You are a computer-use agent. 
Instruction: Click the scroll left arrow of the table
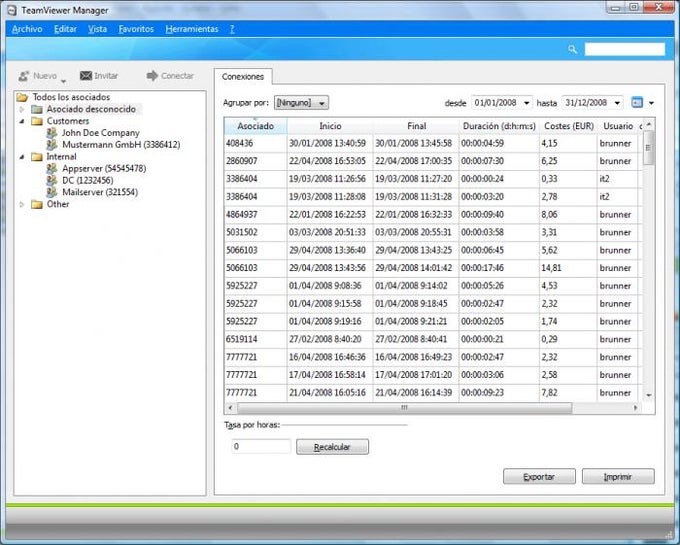(230, 408)
